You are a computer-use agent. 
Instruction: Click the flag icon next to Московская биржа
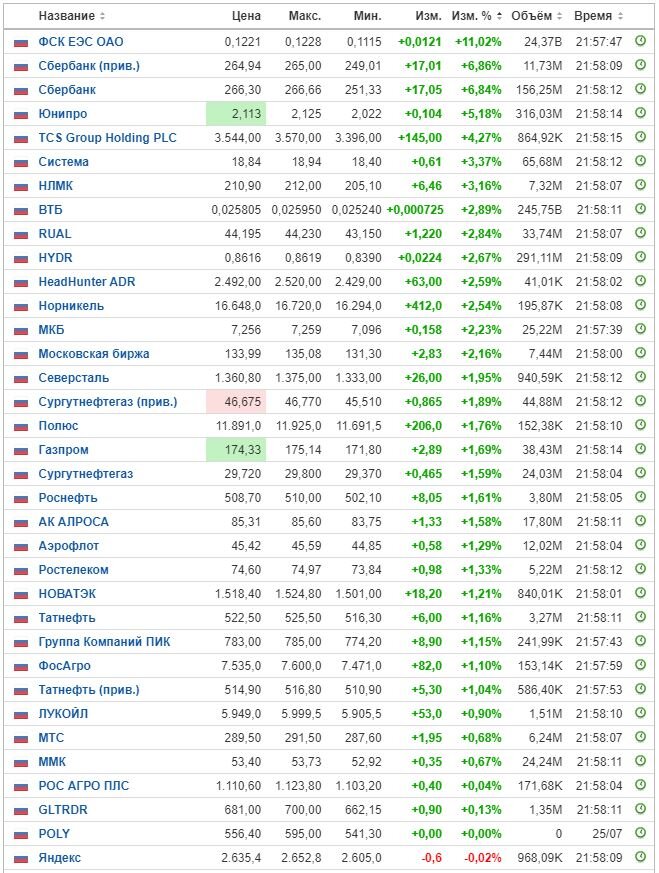[21, 355]
